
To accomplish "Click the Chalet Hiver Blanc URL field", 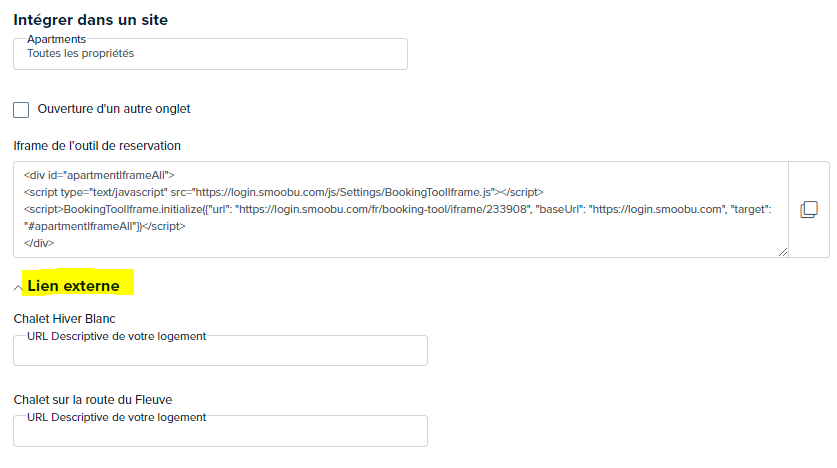I will (220, 351).
